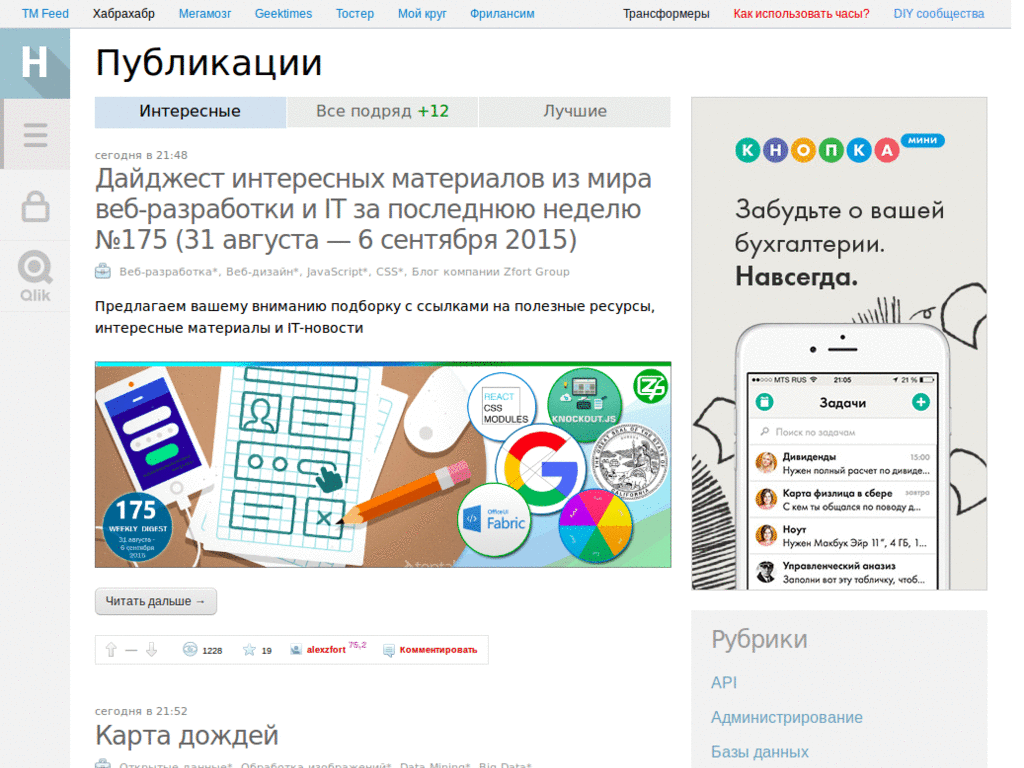Click the Читать дальше button
Image resolution: width=1024 pixels, height=768 pixels.
pos(155,601)
